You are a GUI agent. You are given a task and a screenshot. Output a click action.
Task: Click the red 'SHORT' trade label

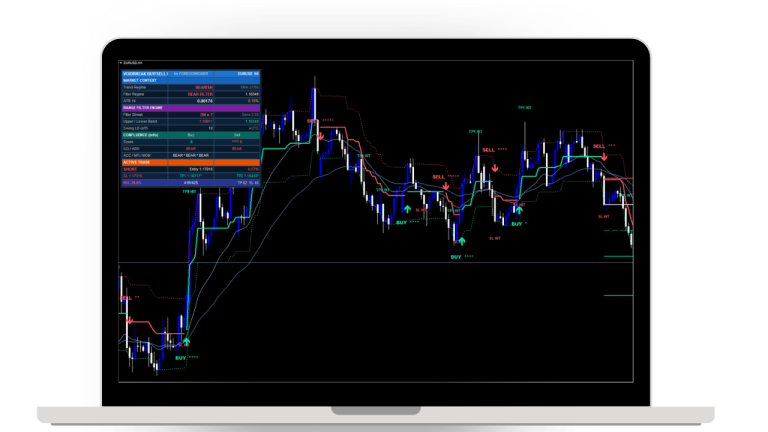click(130, 169)
